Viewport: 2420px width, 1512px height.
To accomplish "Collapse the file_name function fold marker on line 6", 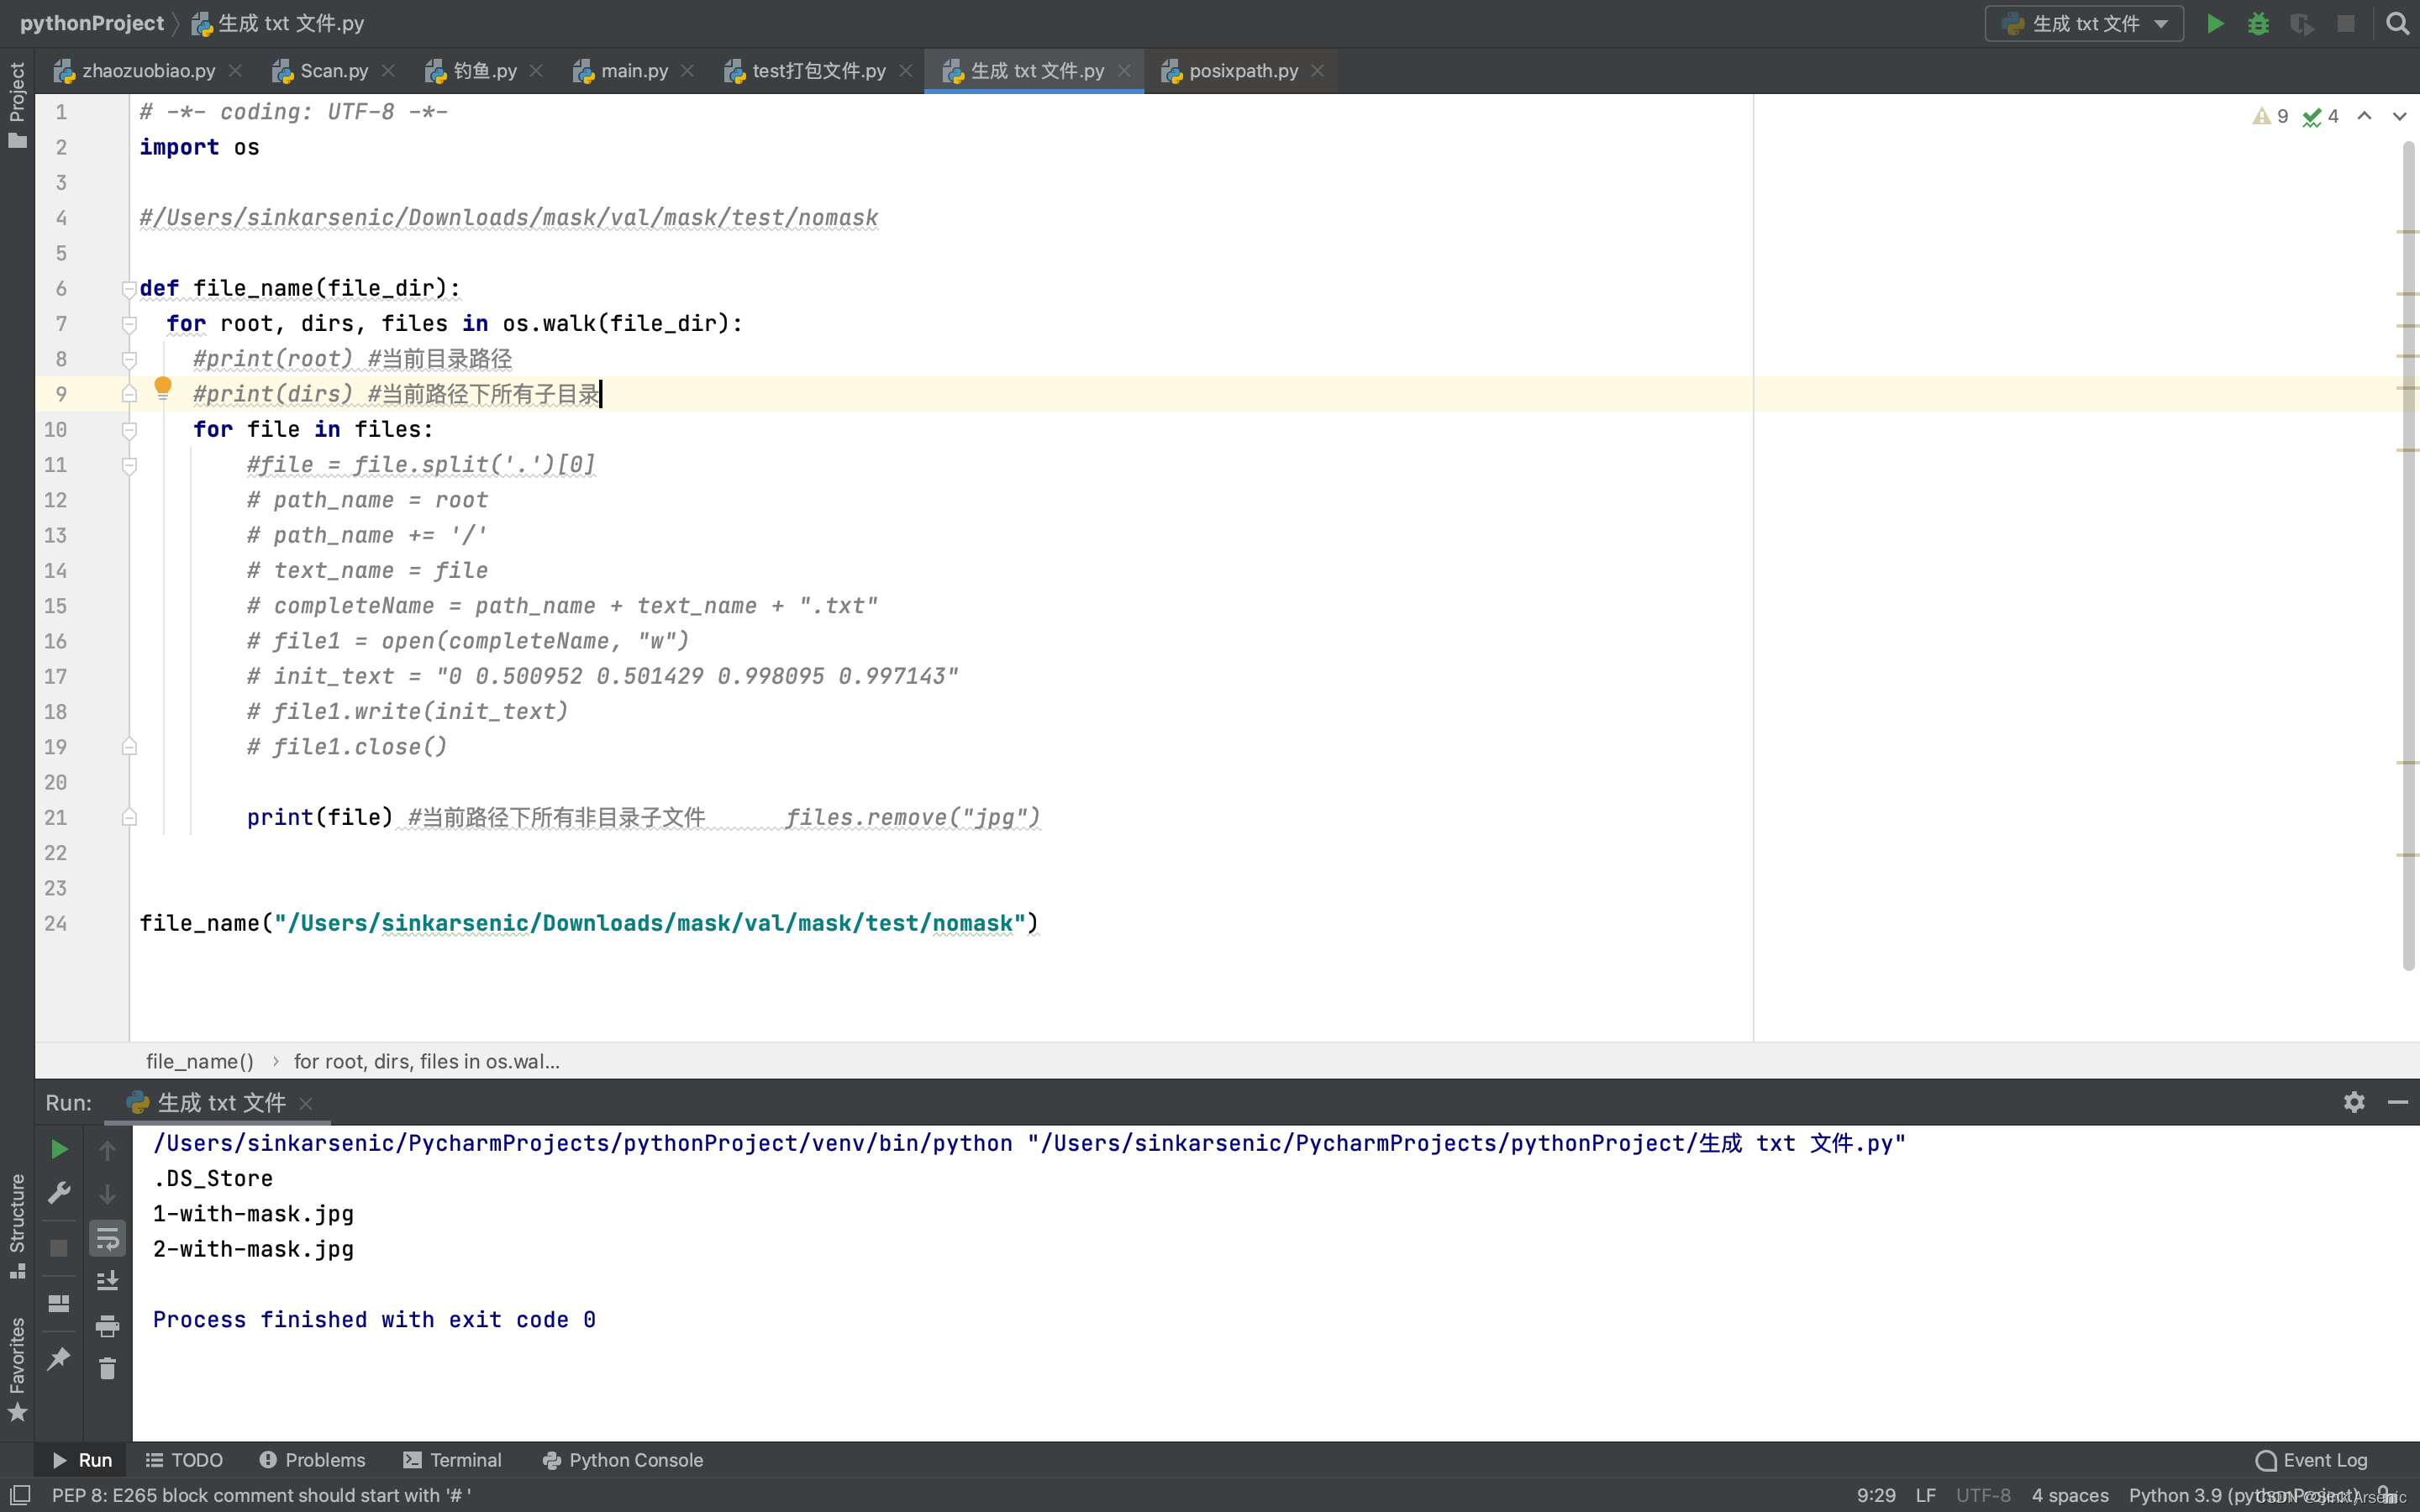I will point(129,289).
